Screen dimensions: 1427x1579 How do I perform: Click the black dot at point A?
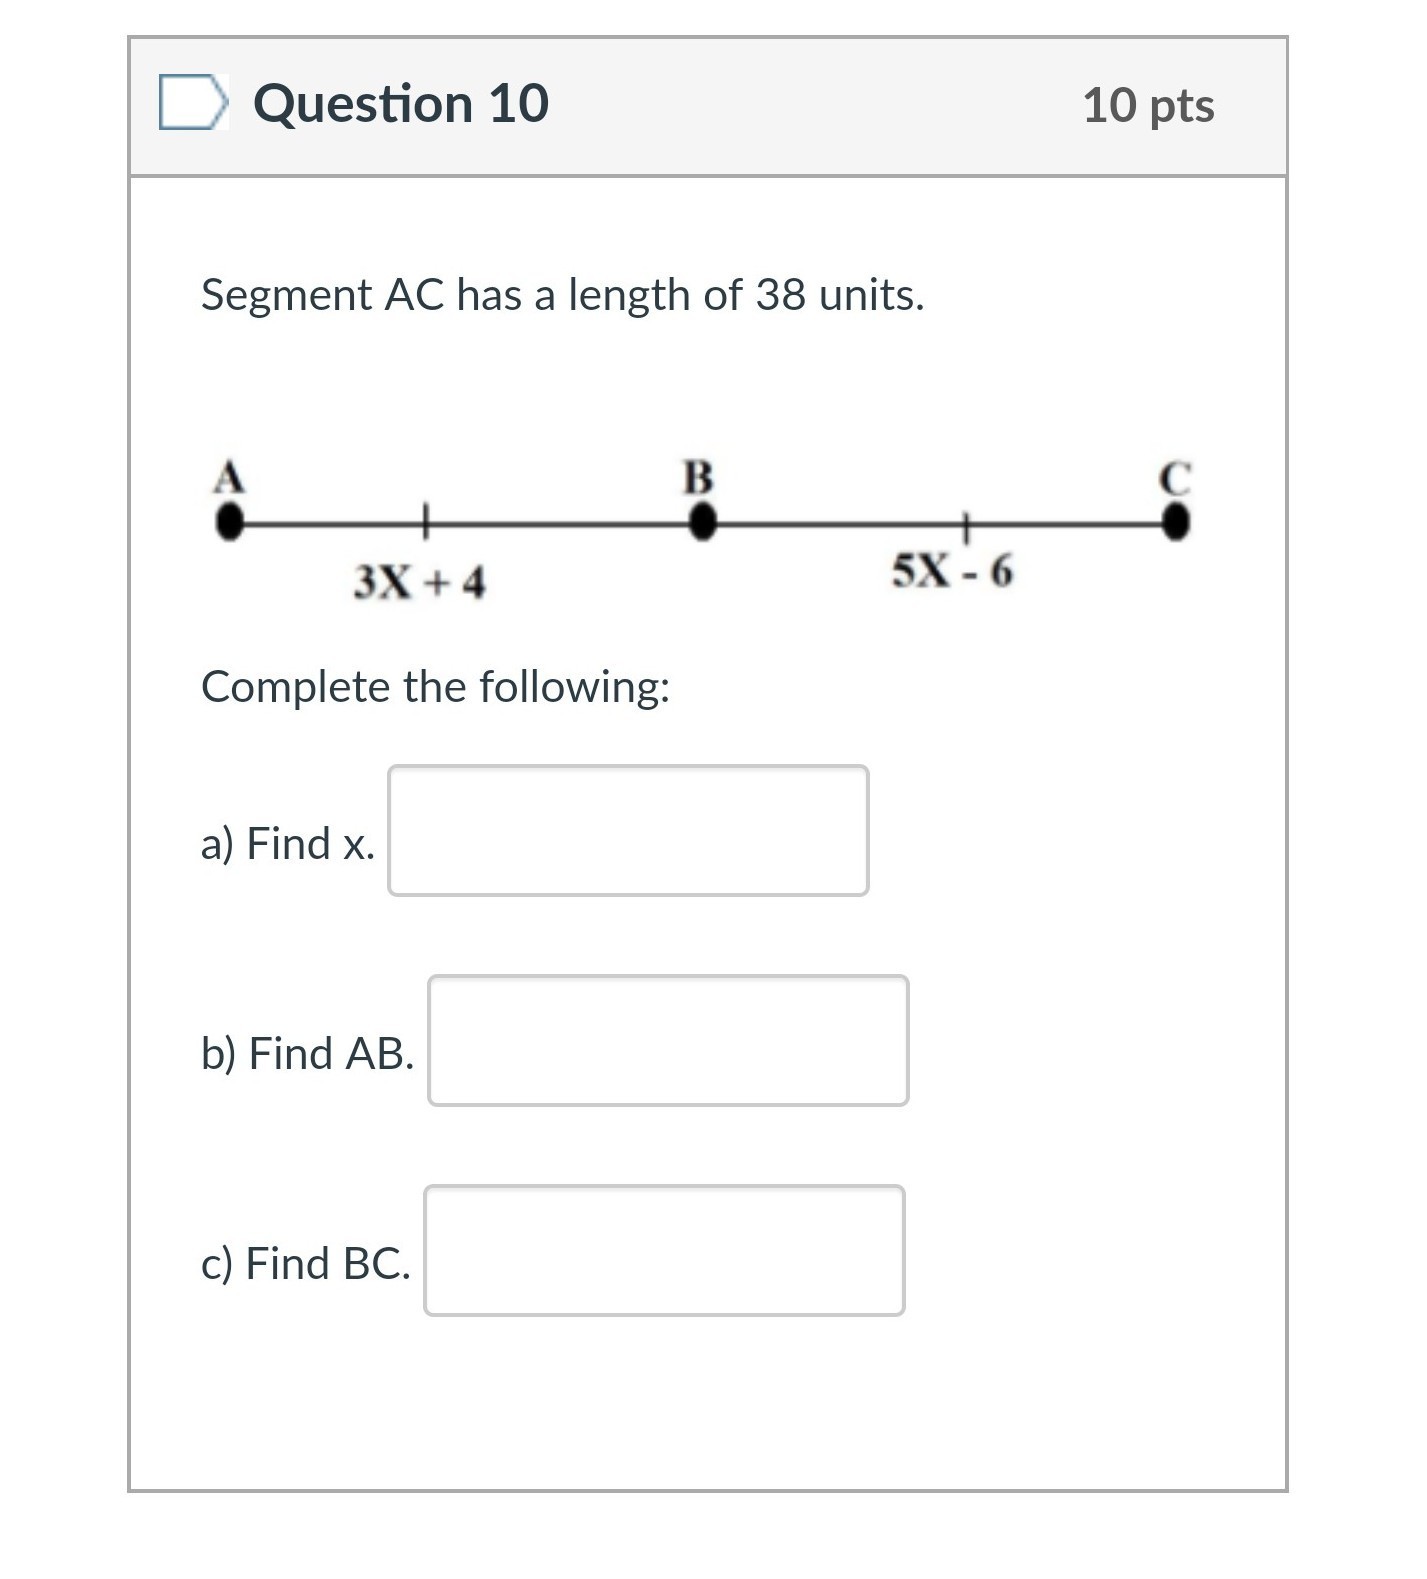230,521
